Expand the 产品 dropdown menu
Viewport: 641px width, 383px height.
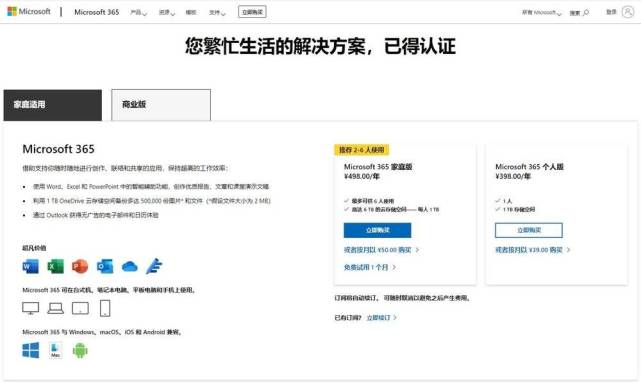[138, 12]
